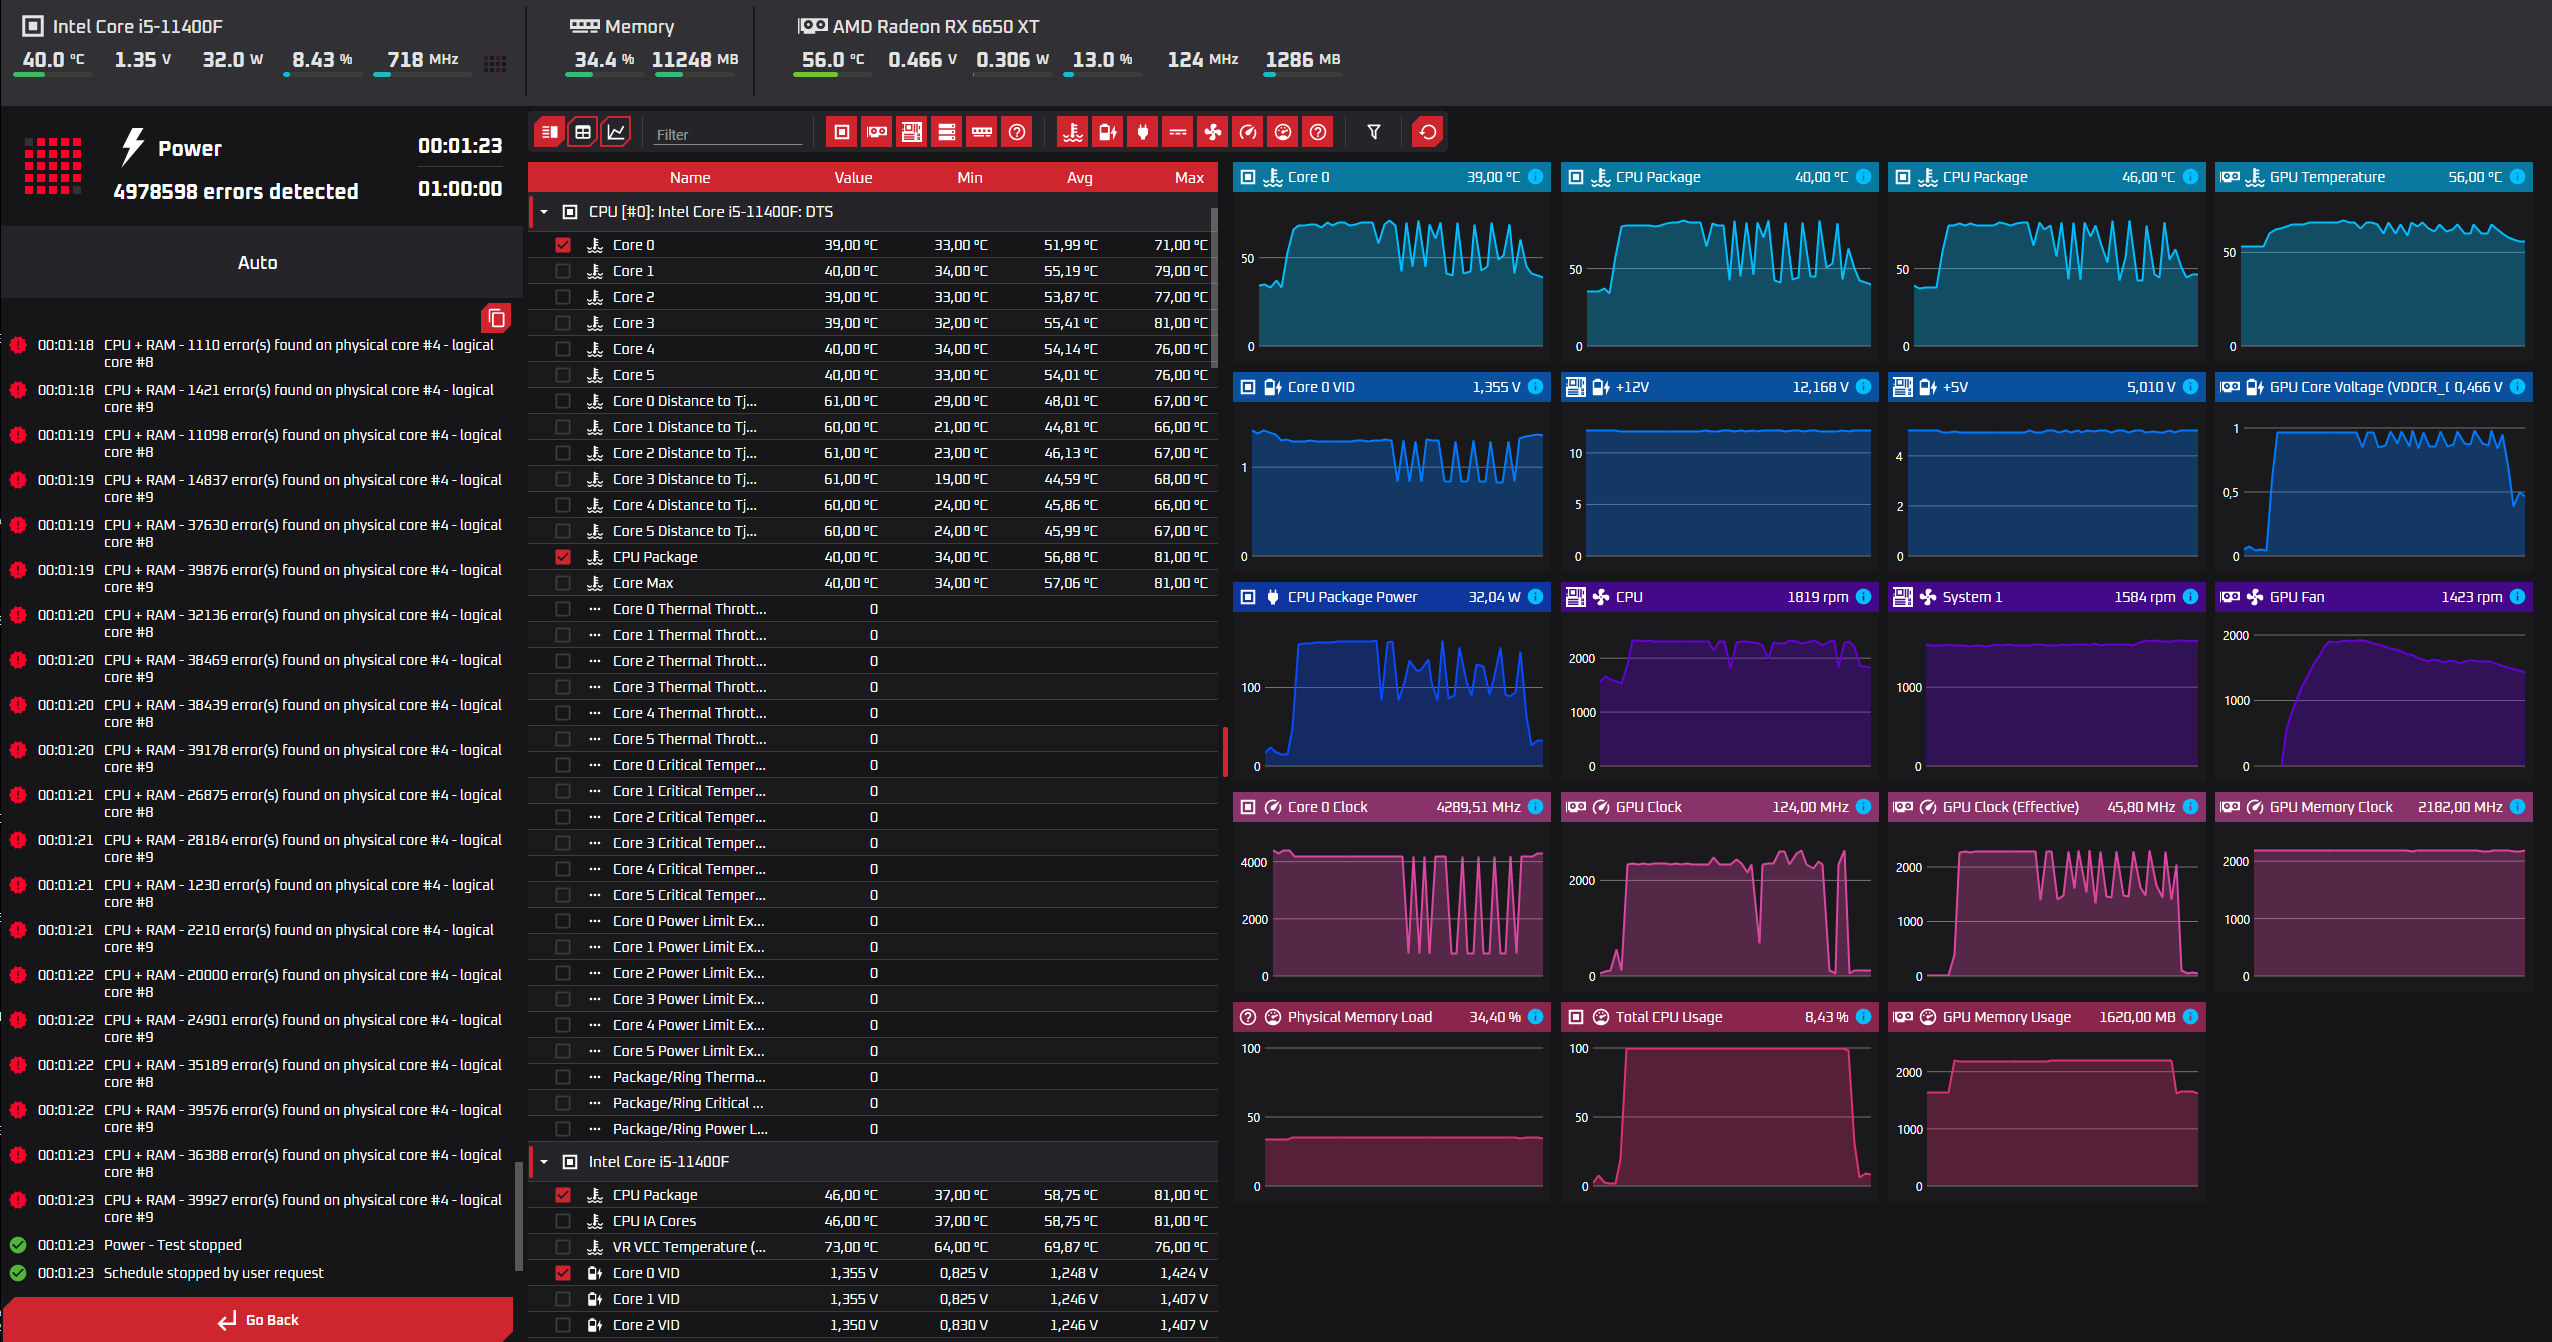Check the Core Max row checkbox
Viewport: 2552px width, 1342px height.
pos(563,583)
